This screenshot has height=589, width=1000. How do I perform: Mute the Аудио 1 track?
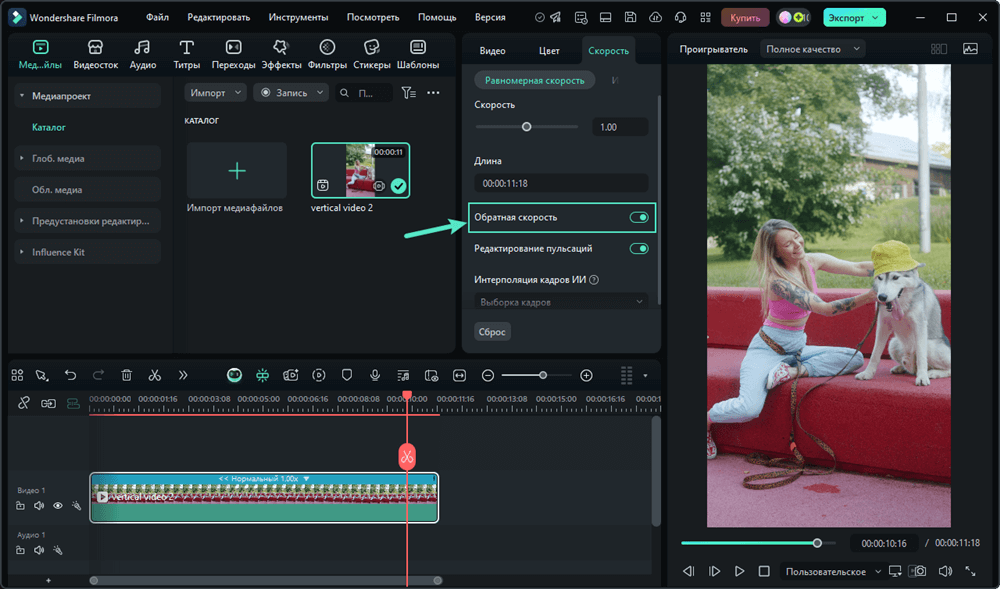[x=39, y=549]
